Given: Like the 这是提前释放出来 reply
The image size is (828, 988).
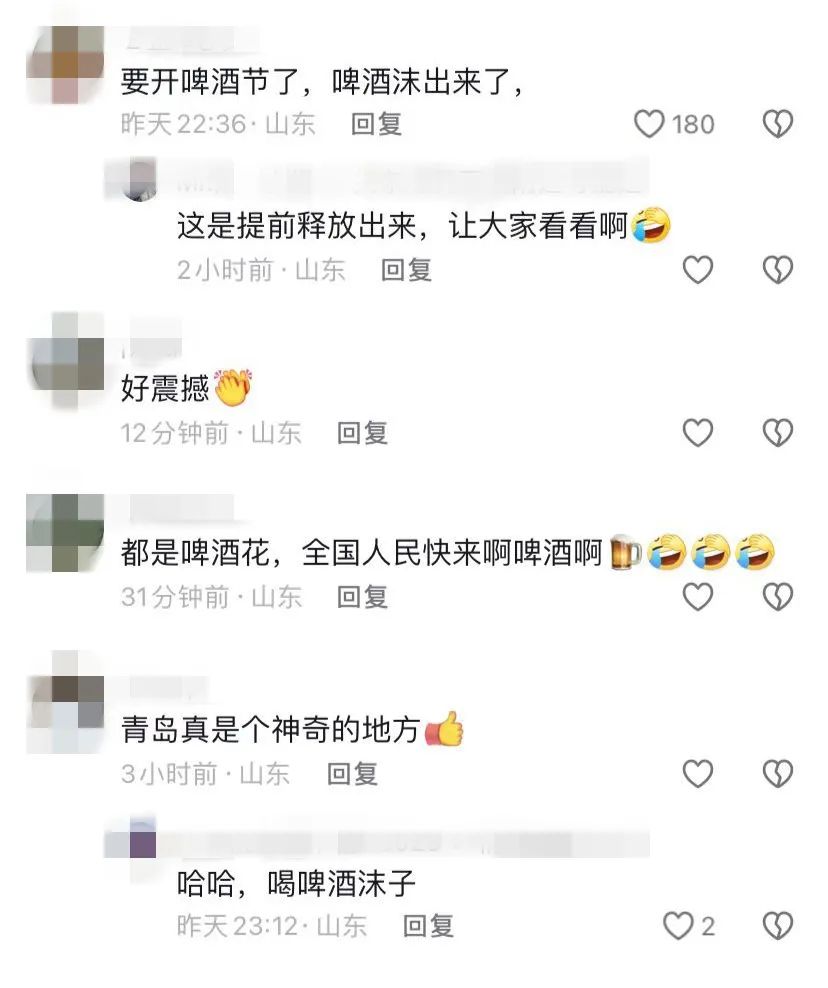Looking at the screenshot, I should pyautogui.click(x=698, y=270).
